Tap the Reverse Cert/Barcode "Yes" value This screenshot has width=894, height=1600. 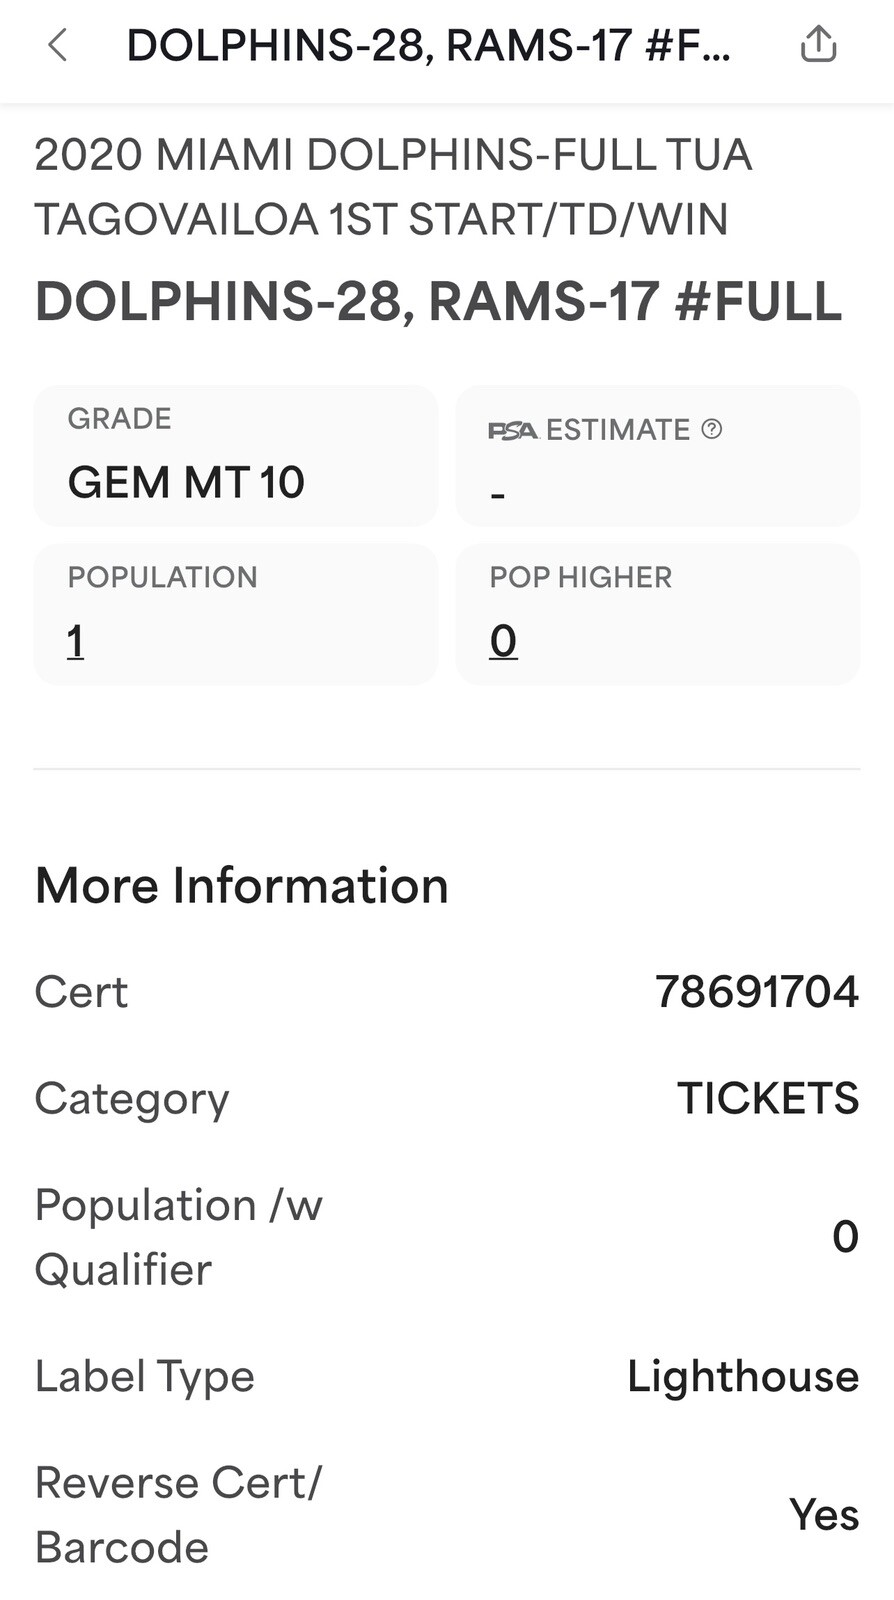[x=824, y=1514]
